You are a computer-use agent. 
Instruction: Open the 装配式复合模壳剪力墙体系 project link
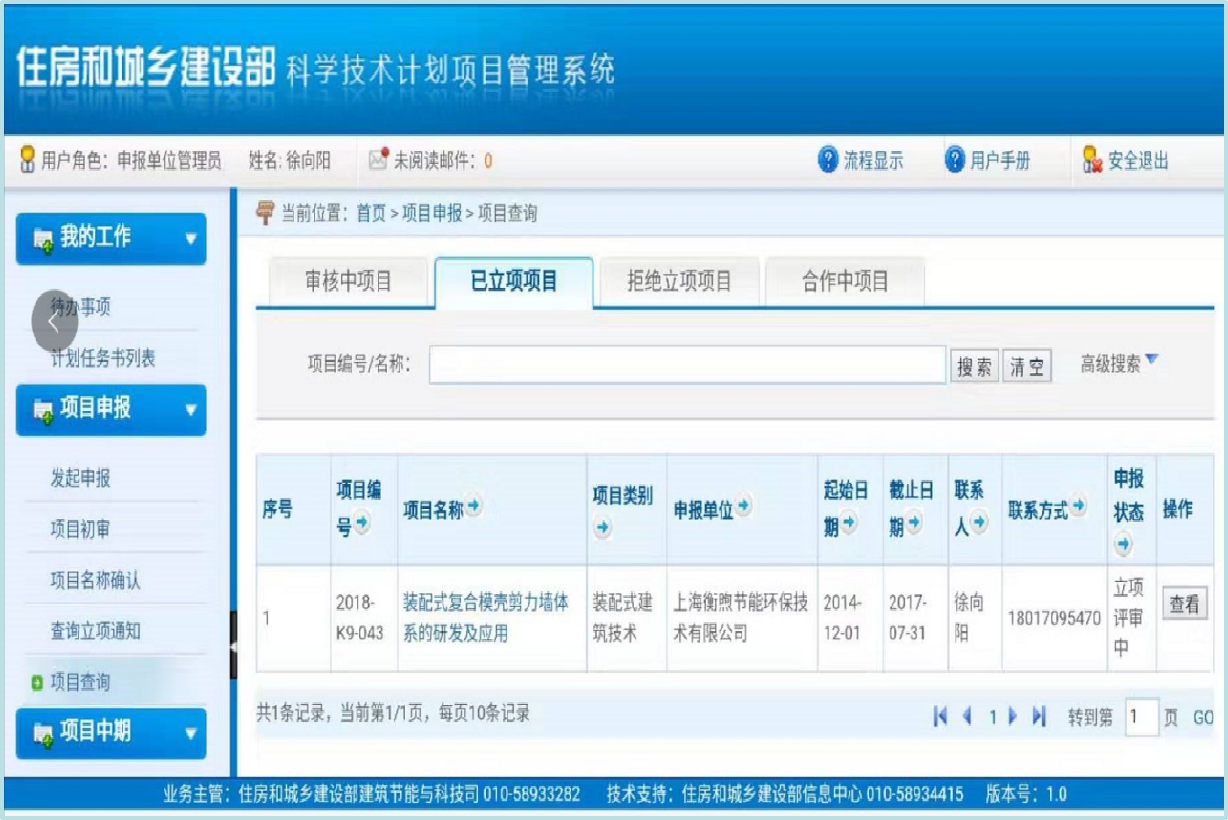click(x=485, y=617)
